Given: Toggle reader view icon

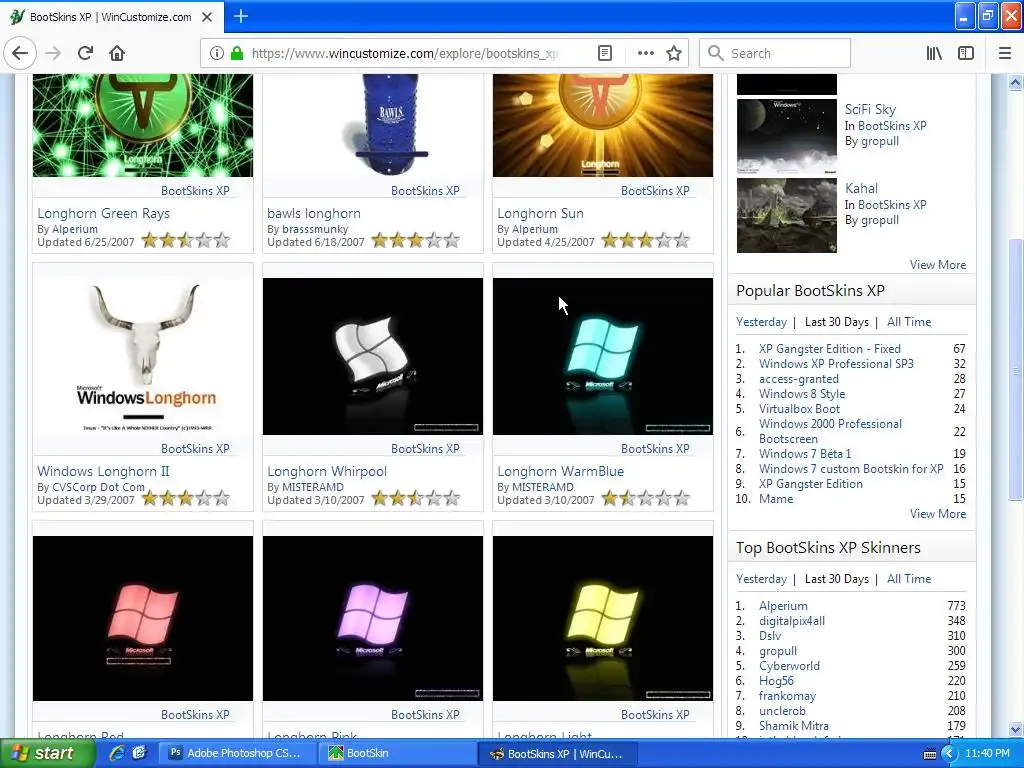Looking at the screenshot, I should 605,53.
